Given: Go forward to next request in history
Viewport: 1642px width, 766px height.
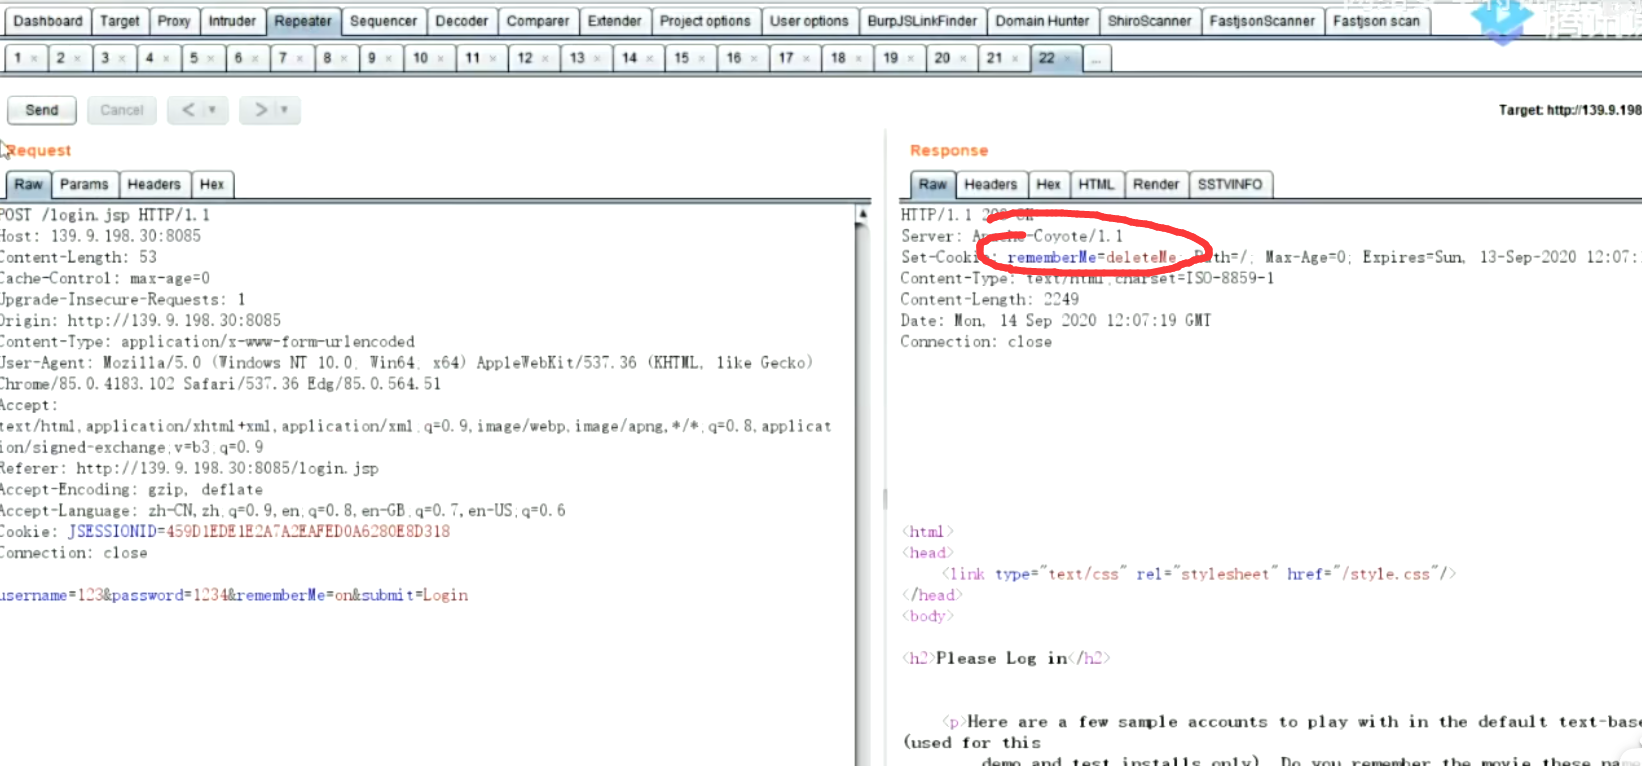Looking at the screenshot, I should [261, 110].
